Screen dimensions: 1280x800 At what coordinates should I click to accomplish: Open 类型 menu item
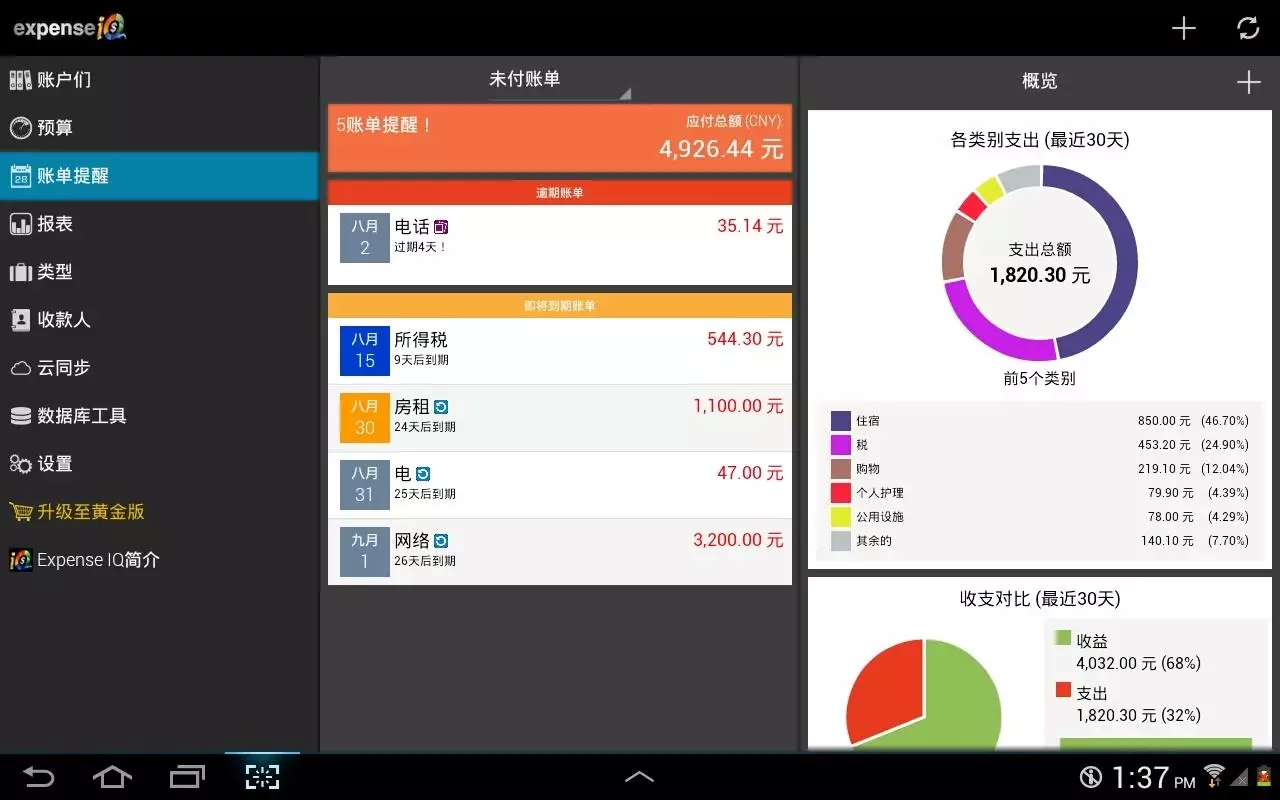point(159,272)
